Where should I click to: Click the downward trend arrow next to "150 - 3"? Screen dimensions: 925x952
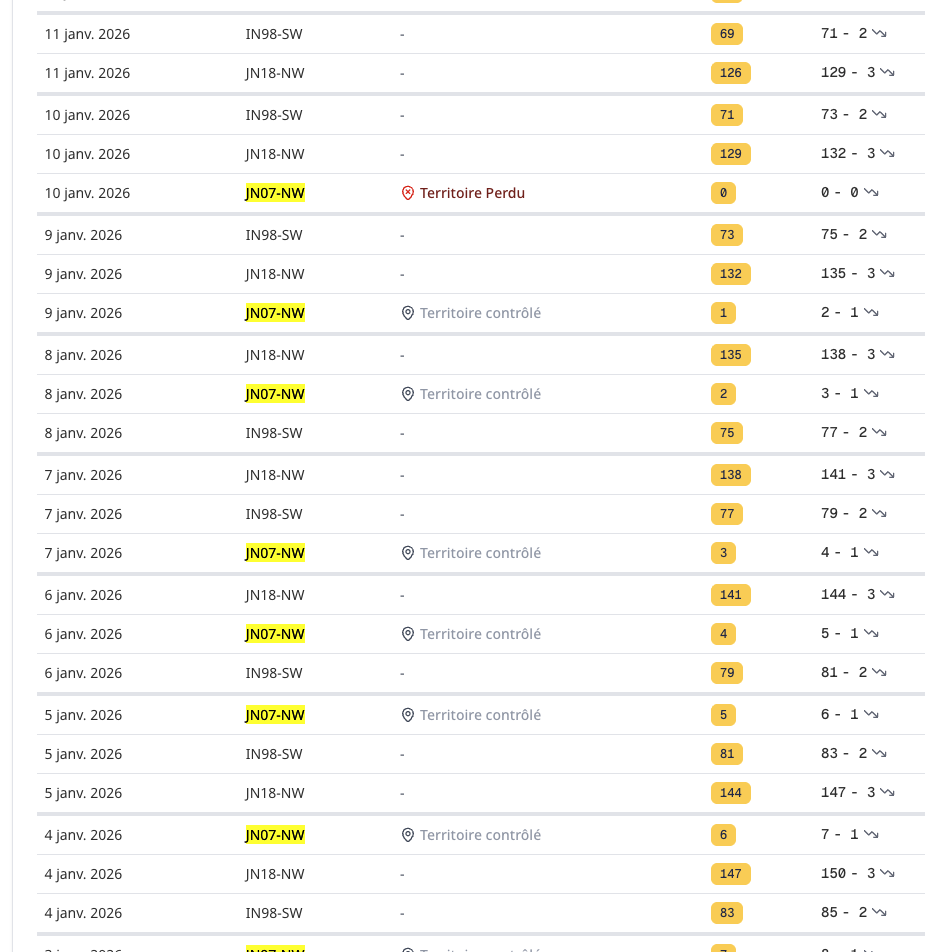point(887,874)
